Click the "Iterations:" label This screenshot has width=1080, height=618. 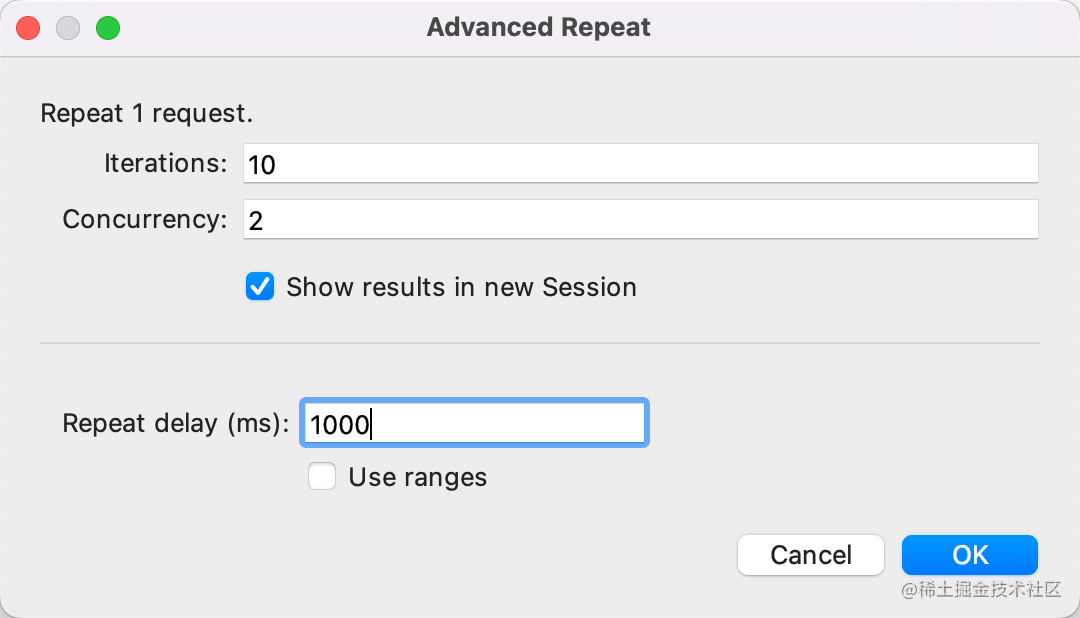tap(165, 163)
